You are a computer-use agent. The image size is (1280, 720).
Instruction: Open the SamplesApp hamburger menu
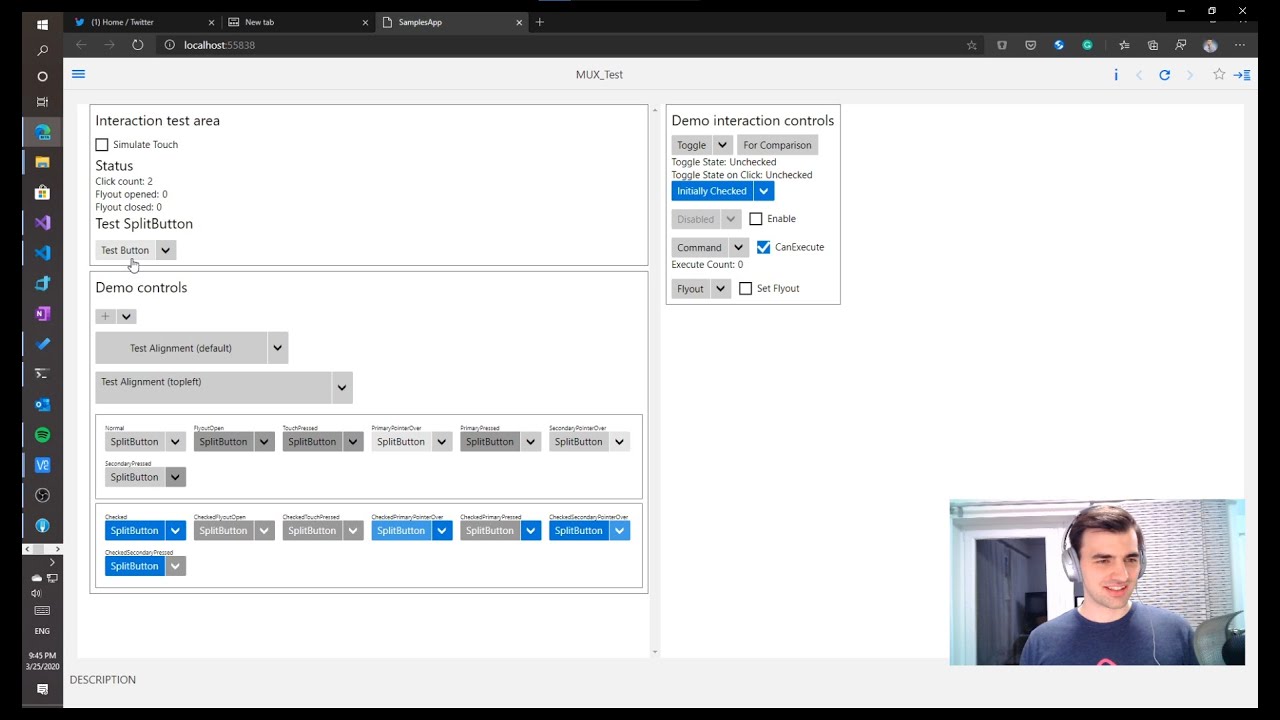[78, 74]
